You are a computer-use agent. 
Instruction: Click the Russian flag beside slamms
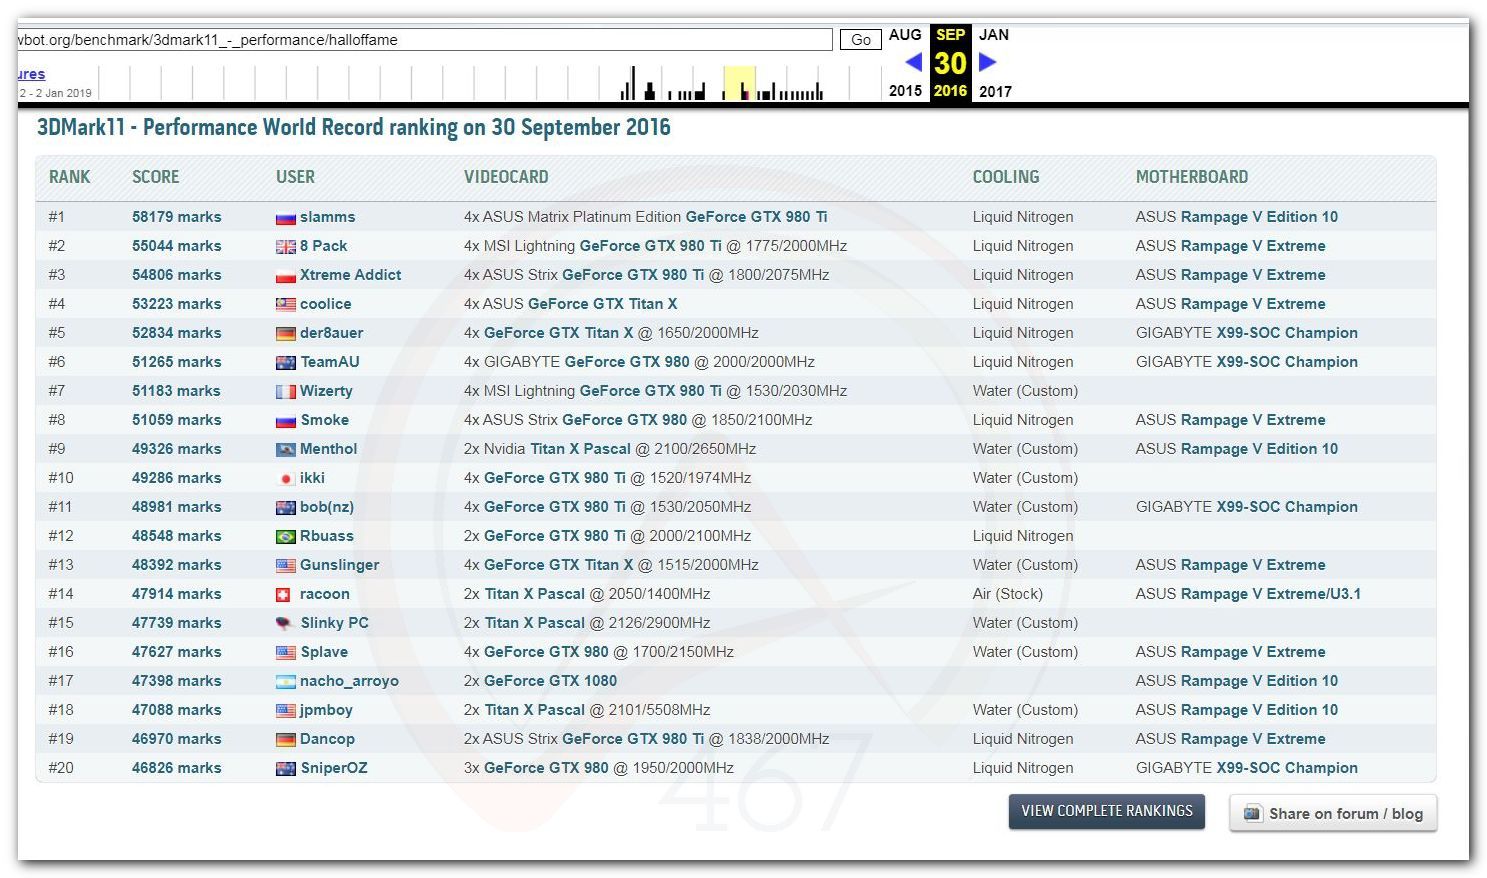(286, 218)
